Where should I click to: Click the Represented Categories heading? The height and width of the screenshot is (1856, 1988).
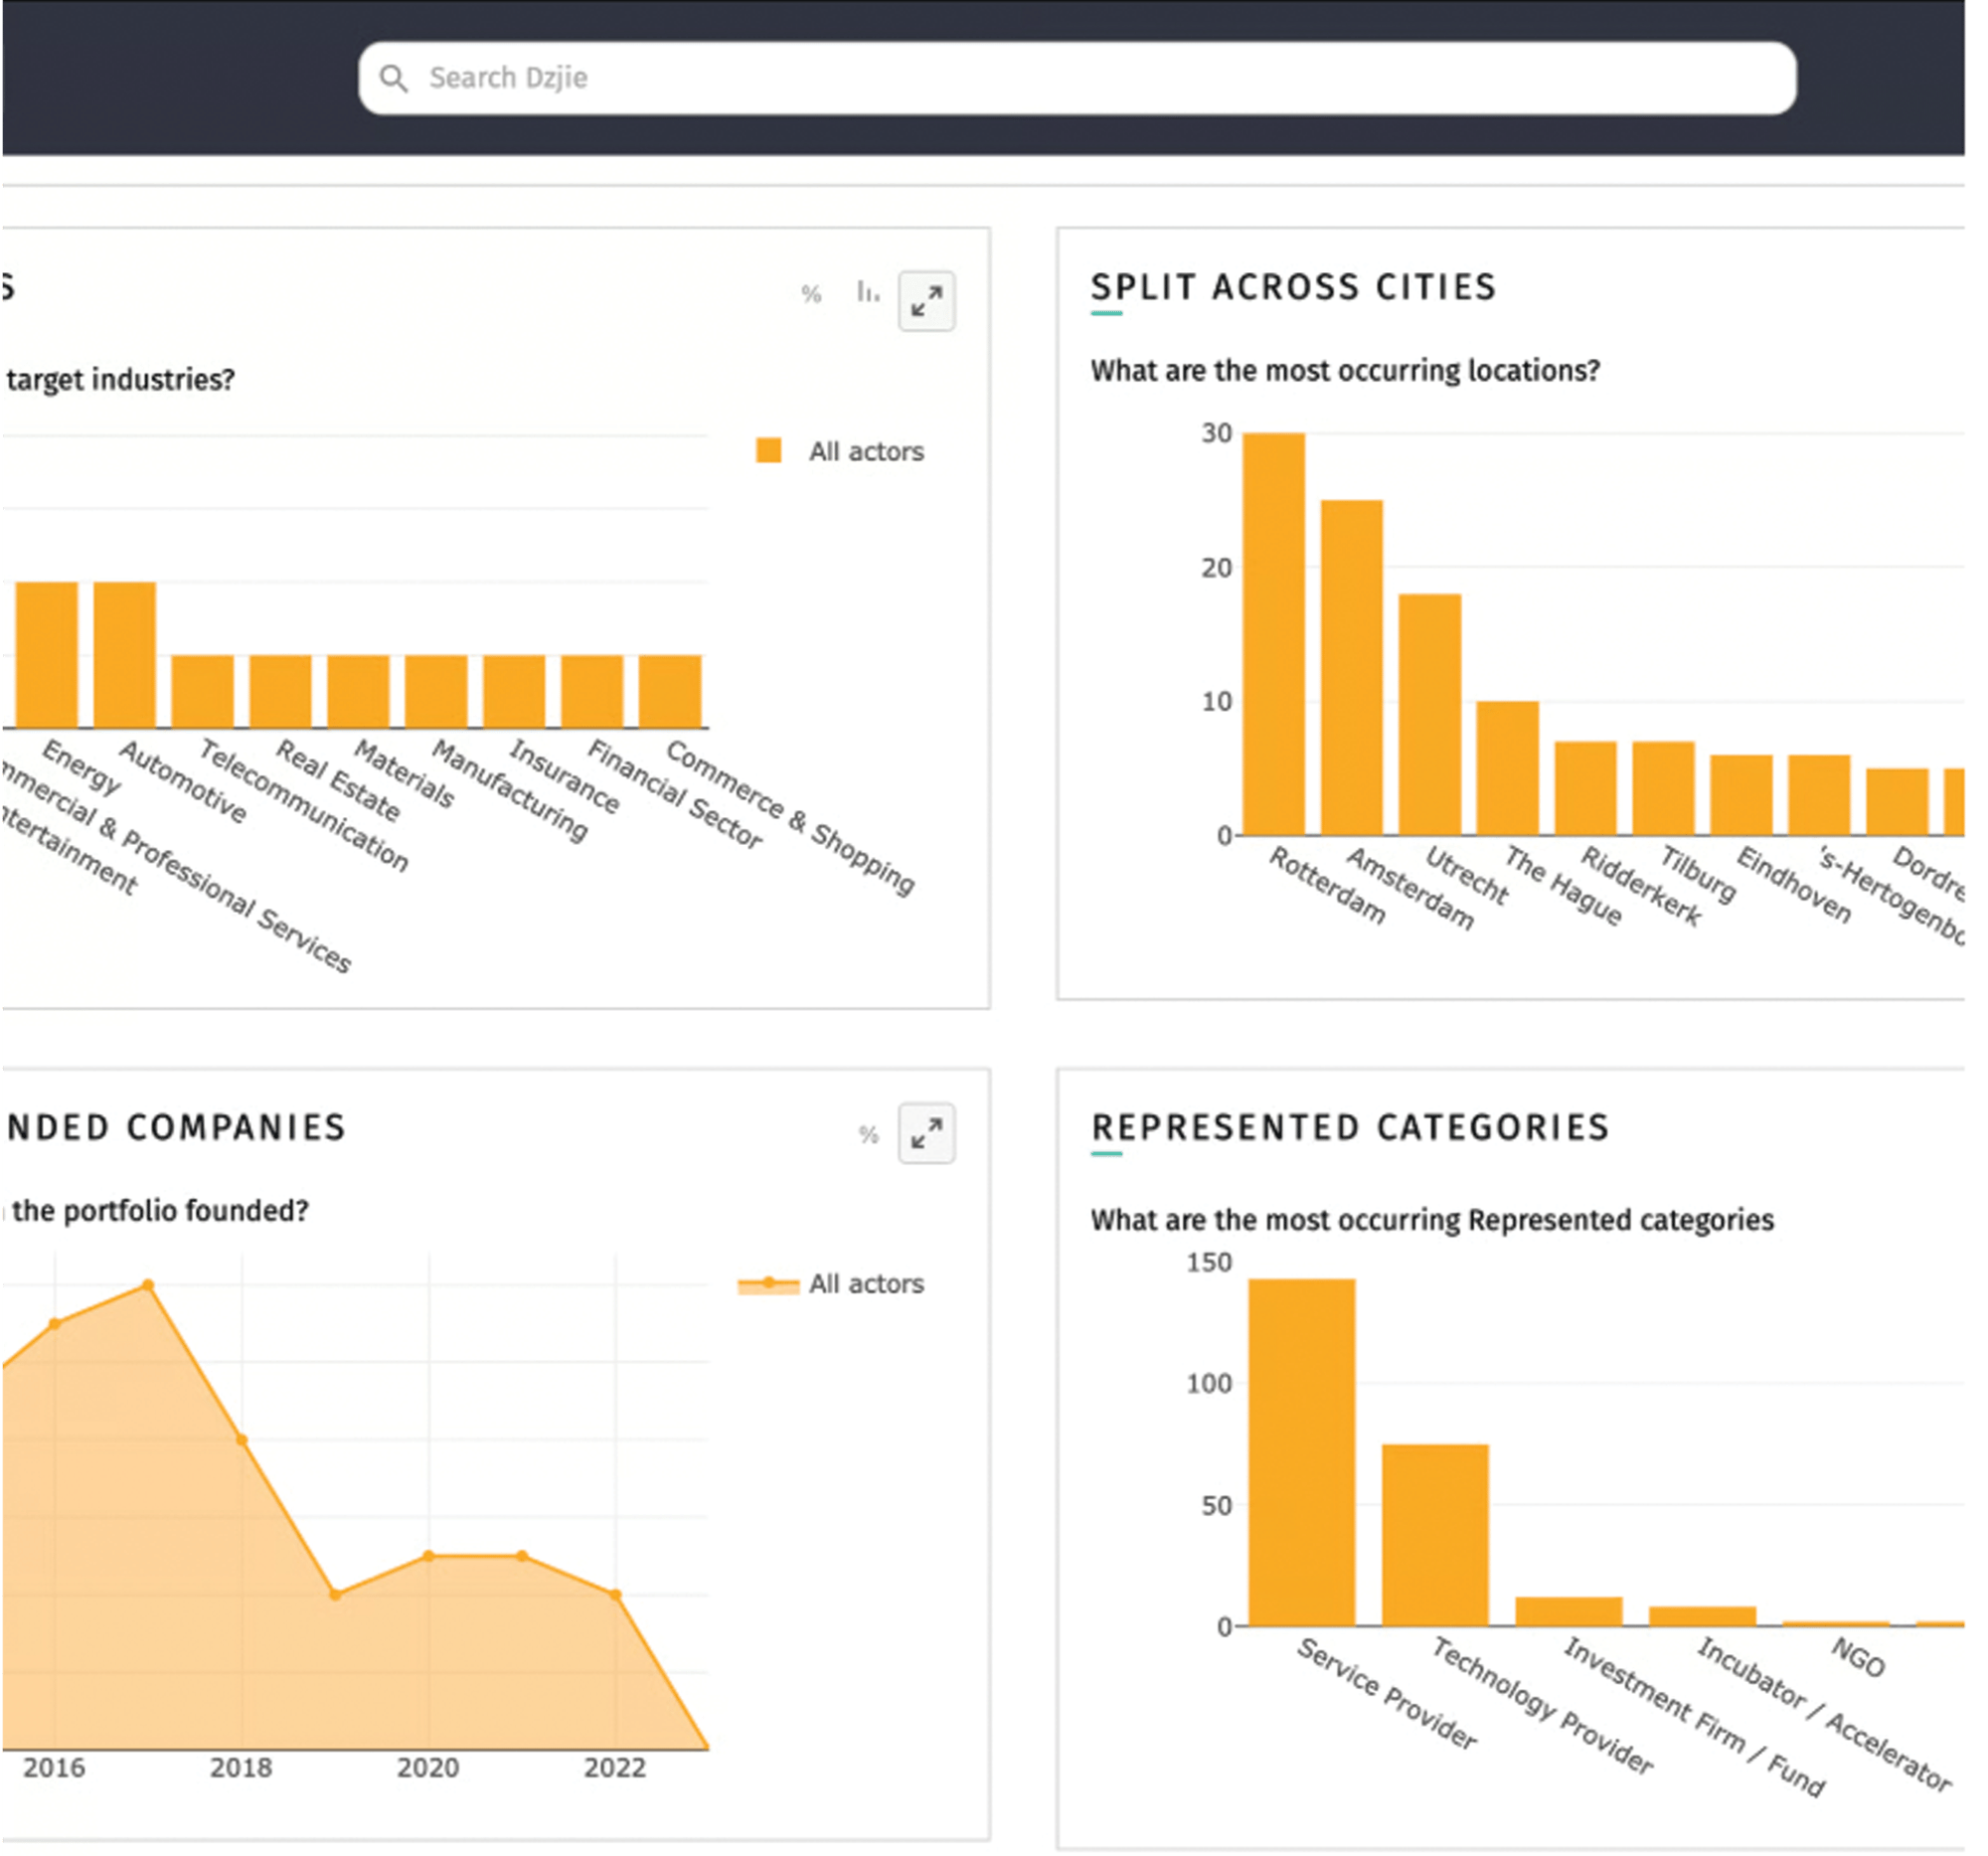pyautogui.click(x=1350, y=1128)
